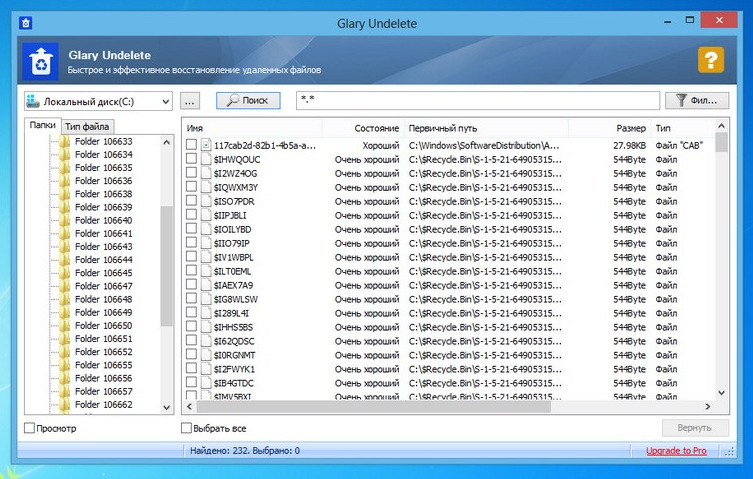The image size is (753, 479).
Task: Click the 27.98KB size cell
Action: [x=629, y=145]
